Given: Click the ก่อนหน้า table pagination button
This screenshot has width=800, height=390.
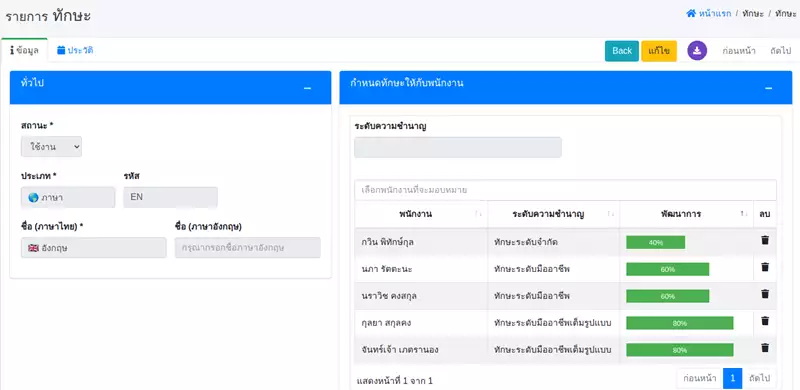Looking at the screenshot, I should [699, 379].
